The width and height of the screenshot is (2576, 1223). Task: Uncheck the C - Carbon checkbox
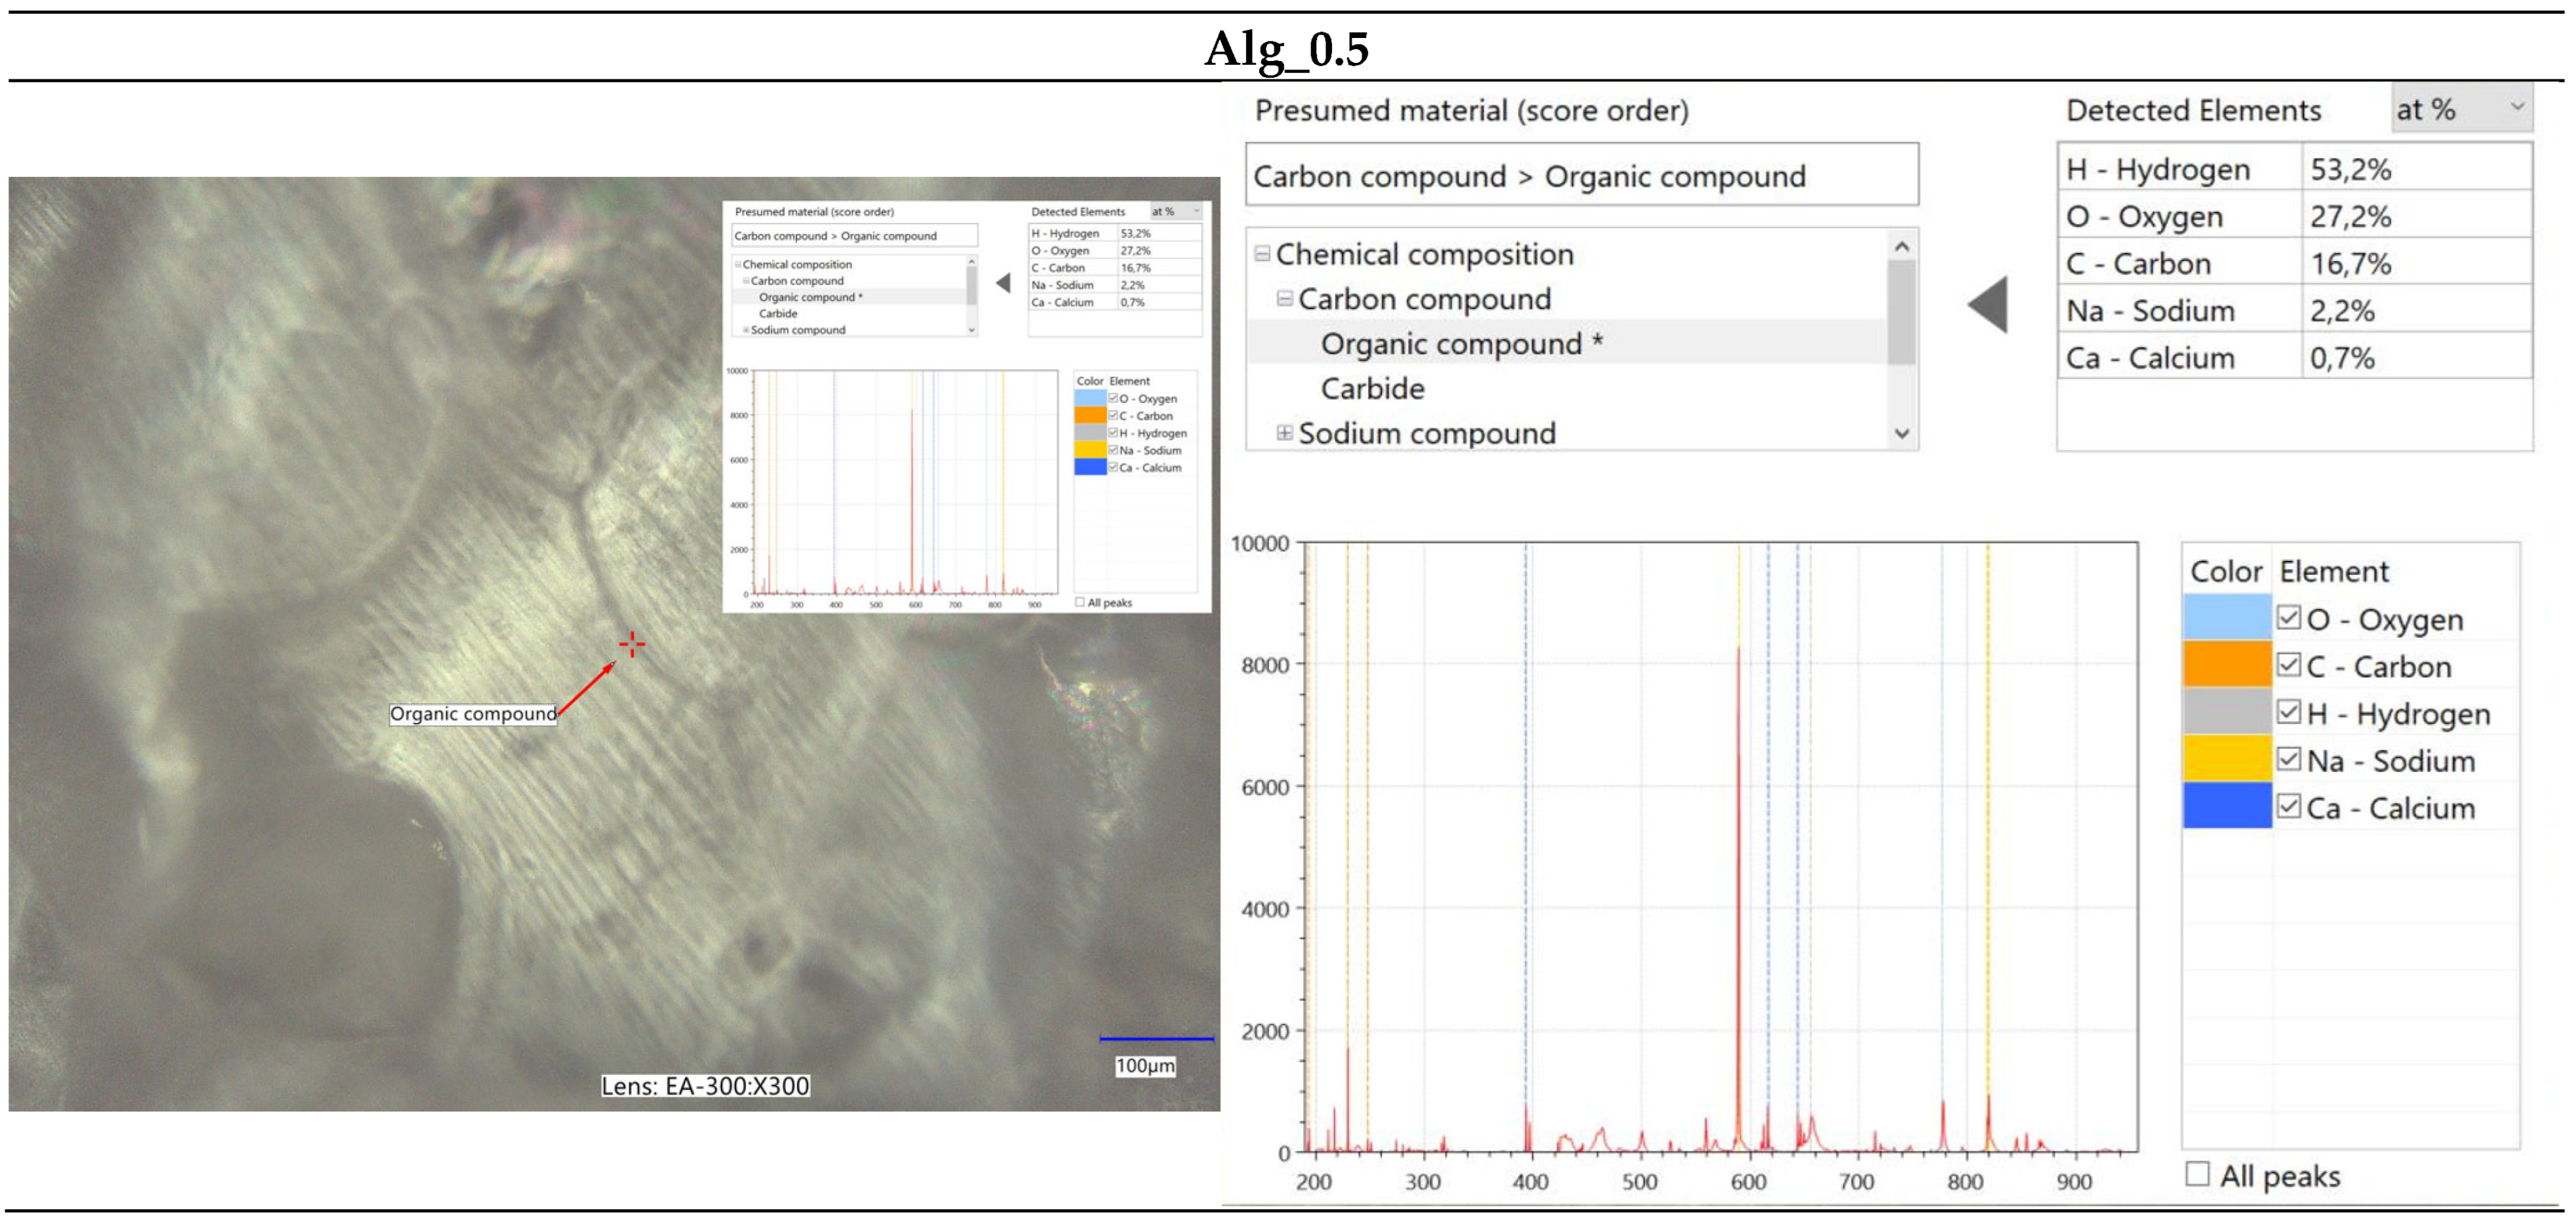pos(2289,665)
